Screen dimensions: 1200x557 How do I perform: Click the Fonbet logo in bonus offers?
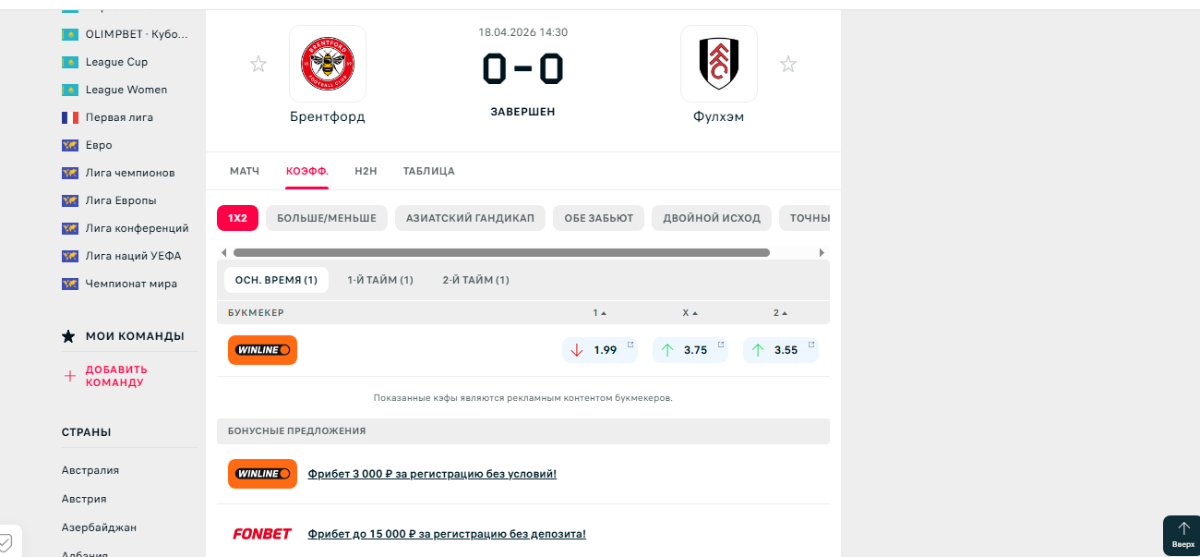(262, 534)
